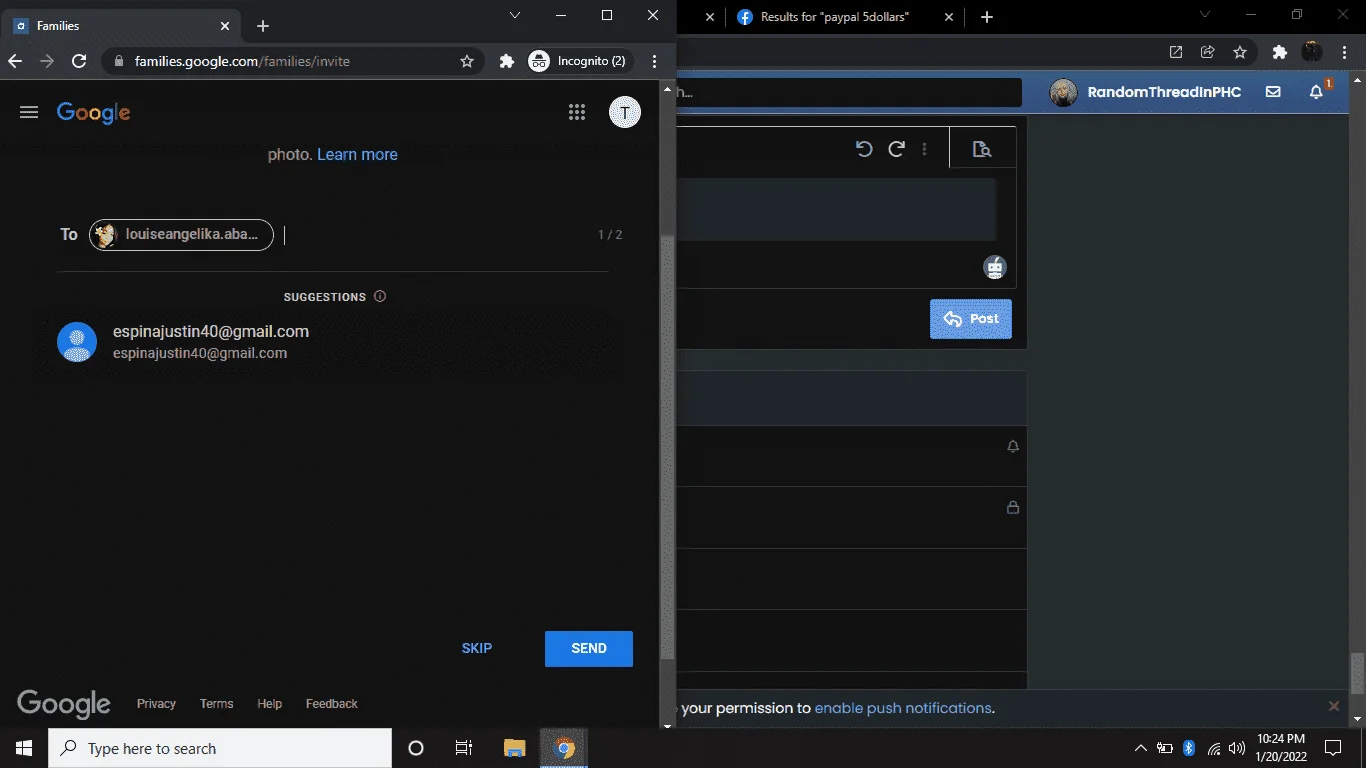1366x768 pixels.
Task: Open extensions puzzle icon in Families window
Action: [507, 61]
